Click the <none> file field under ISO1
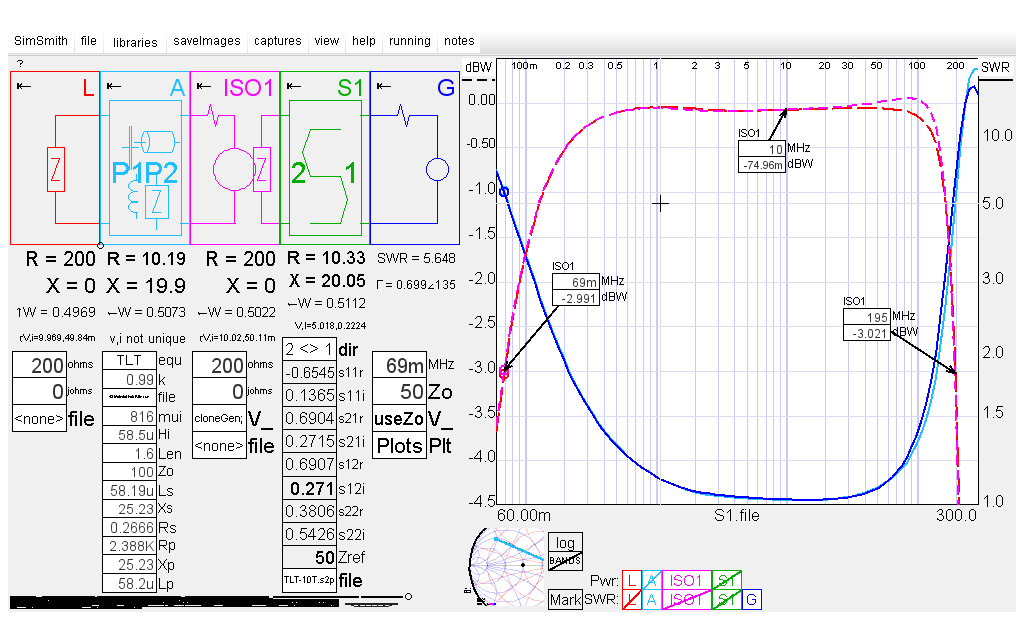This screenshot has width=1024, height=620. (x=219, y=446)
